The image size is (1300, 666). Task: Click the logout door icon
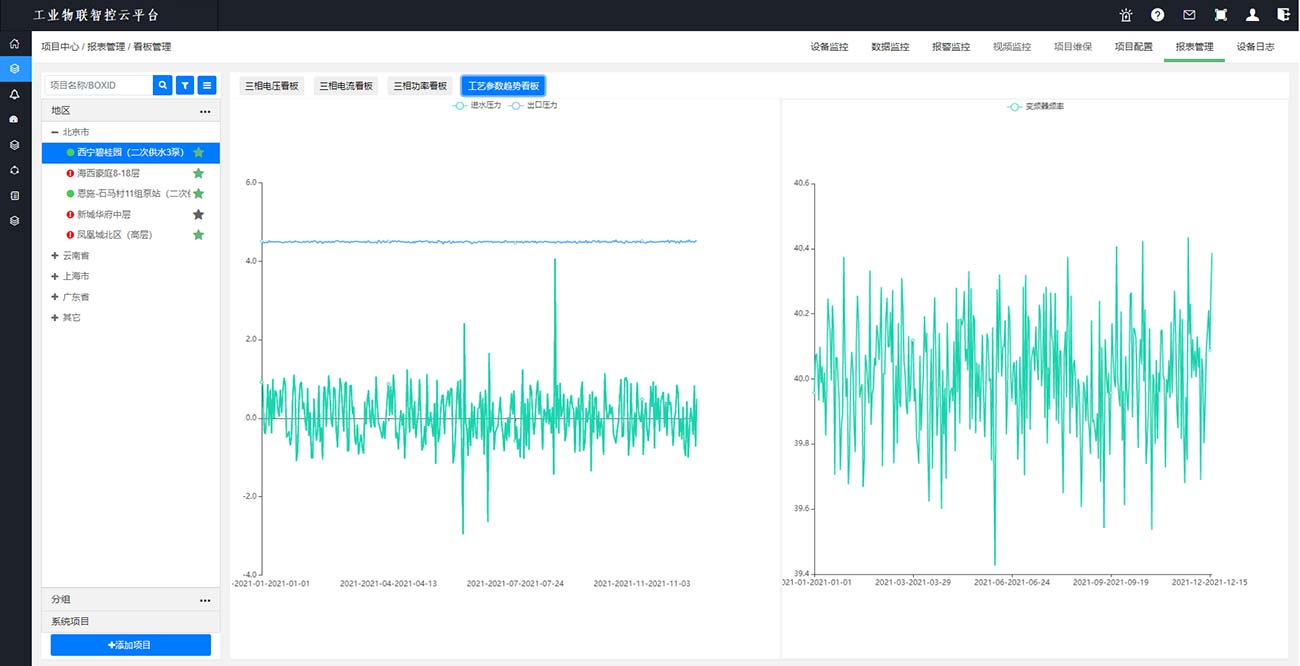(x=1283, y=15)
